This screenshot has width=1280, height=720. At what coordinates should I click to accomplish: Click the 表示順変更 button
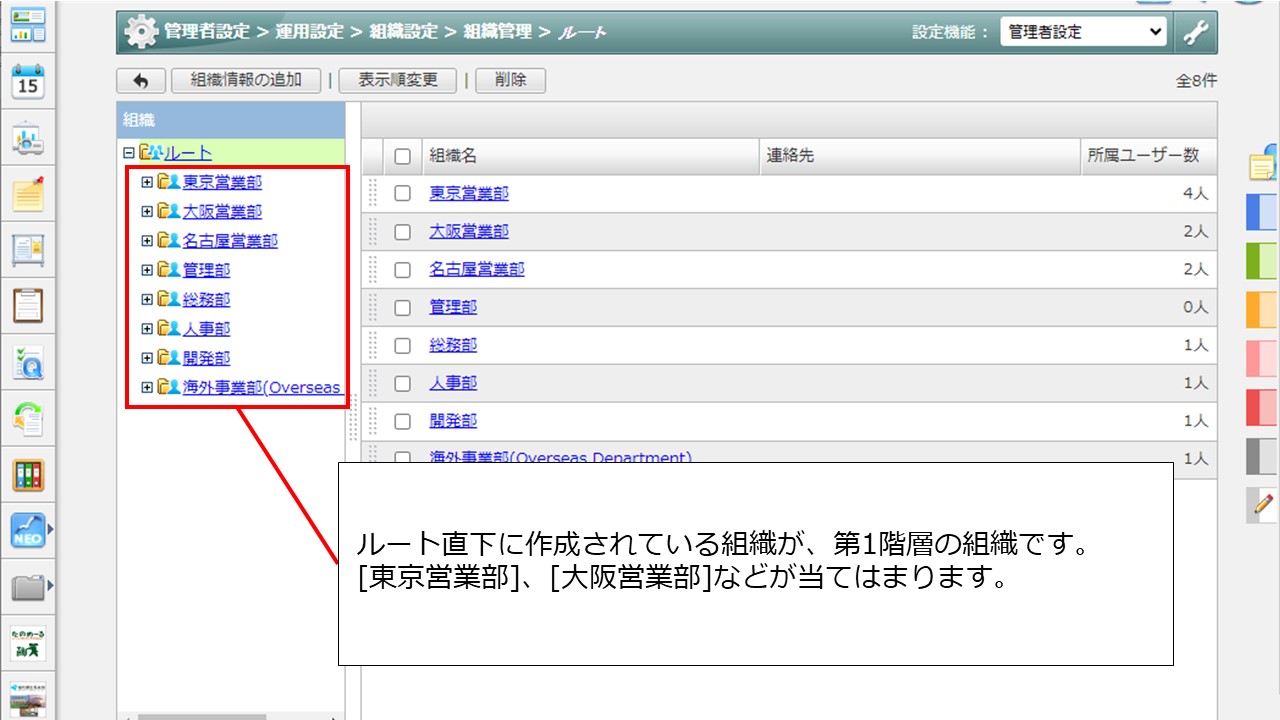[397, 81]
